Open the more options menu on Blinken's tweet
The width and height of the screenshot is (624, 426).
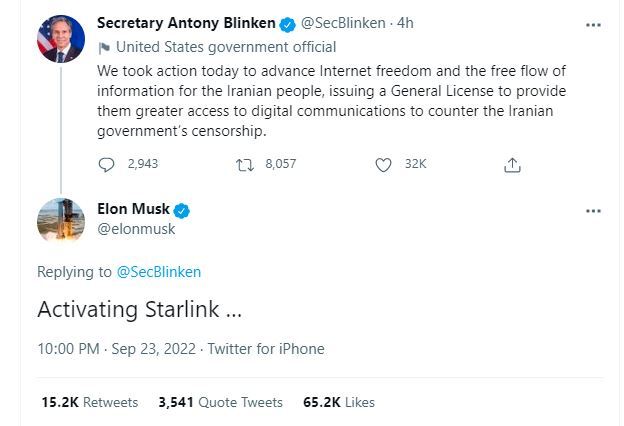[593, 25]
